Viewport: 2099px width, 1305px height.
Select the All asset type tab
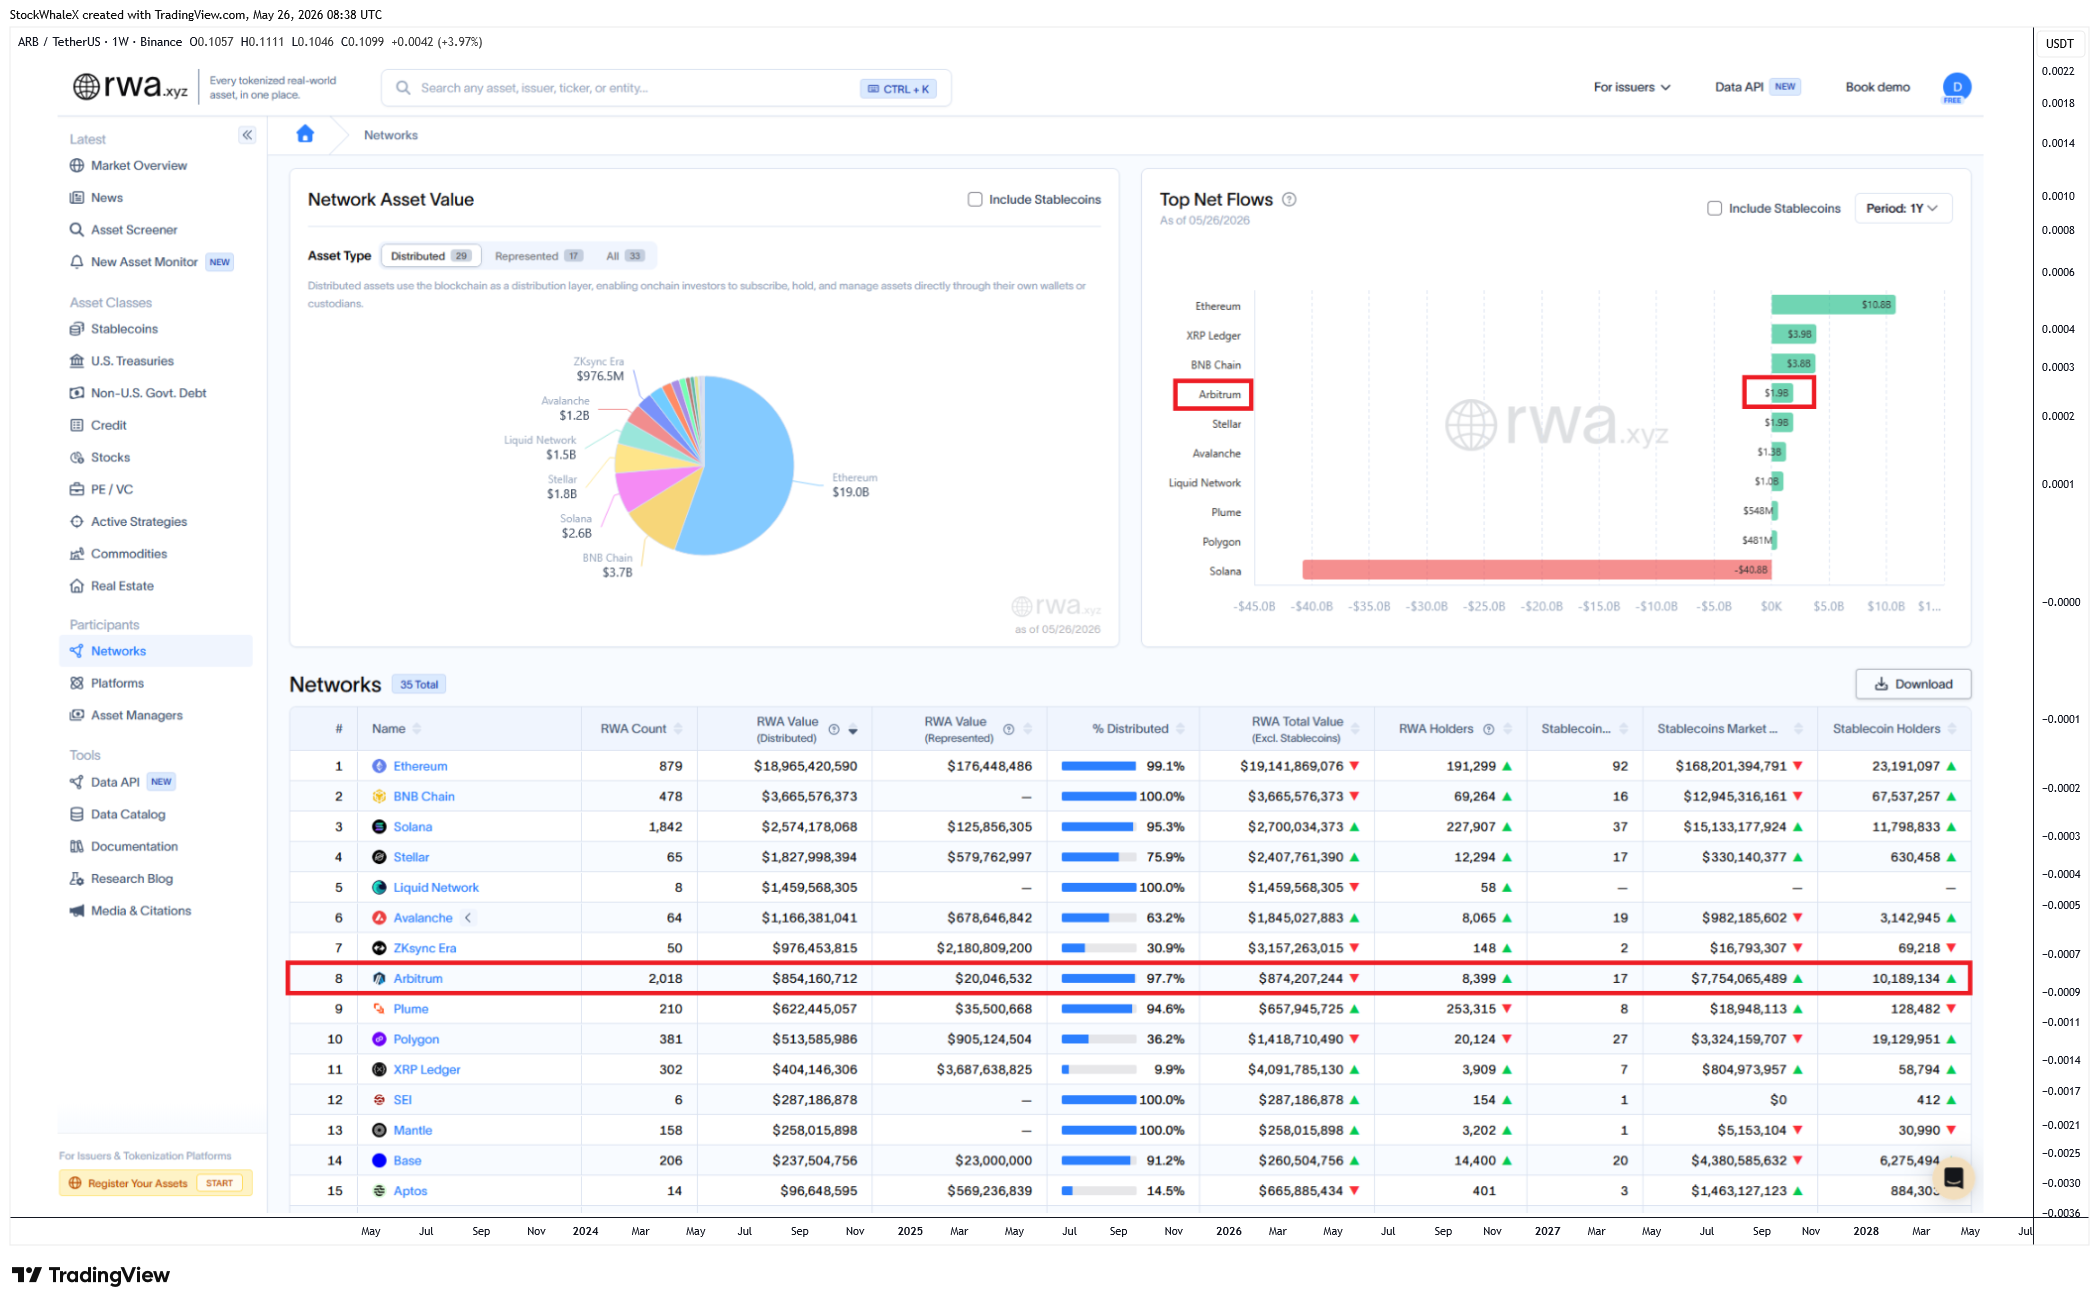coord(624,256)
